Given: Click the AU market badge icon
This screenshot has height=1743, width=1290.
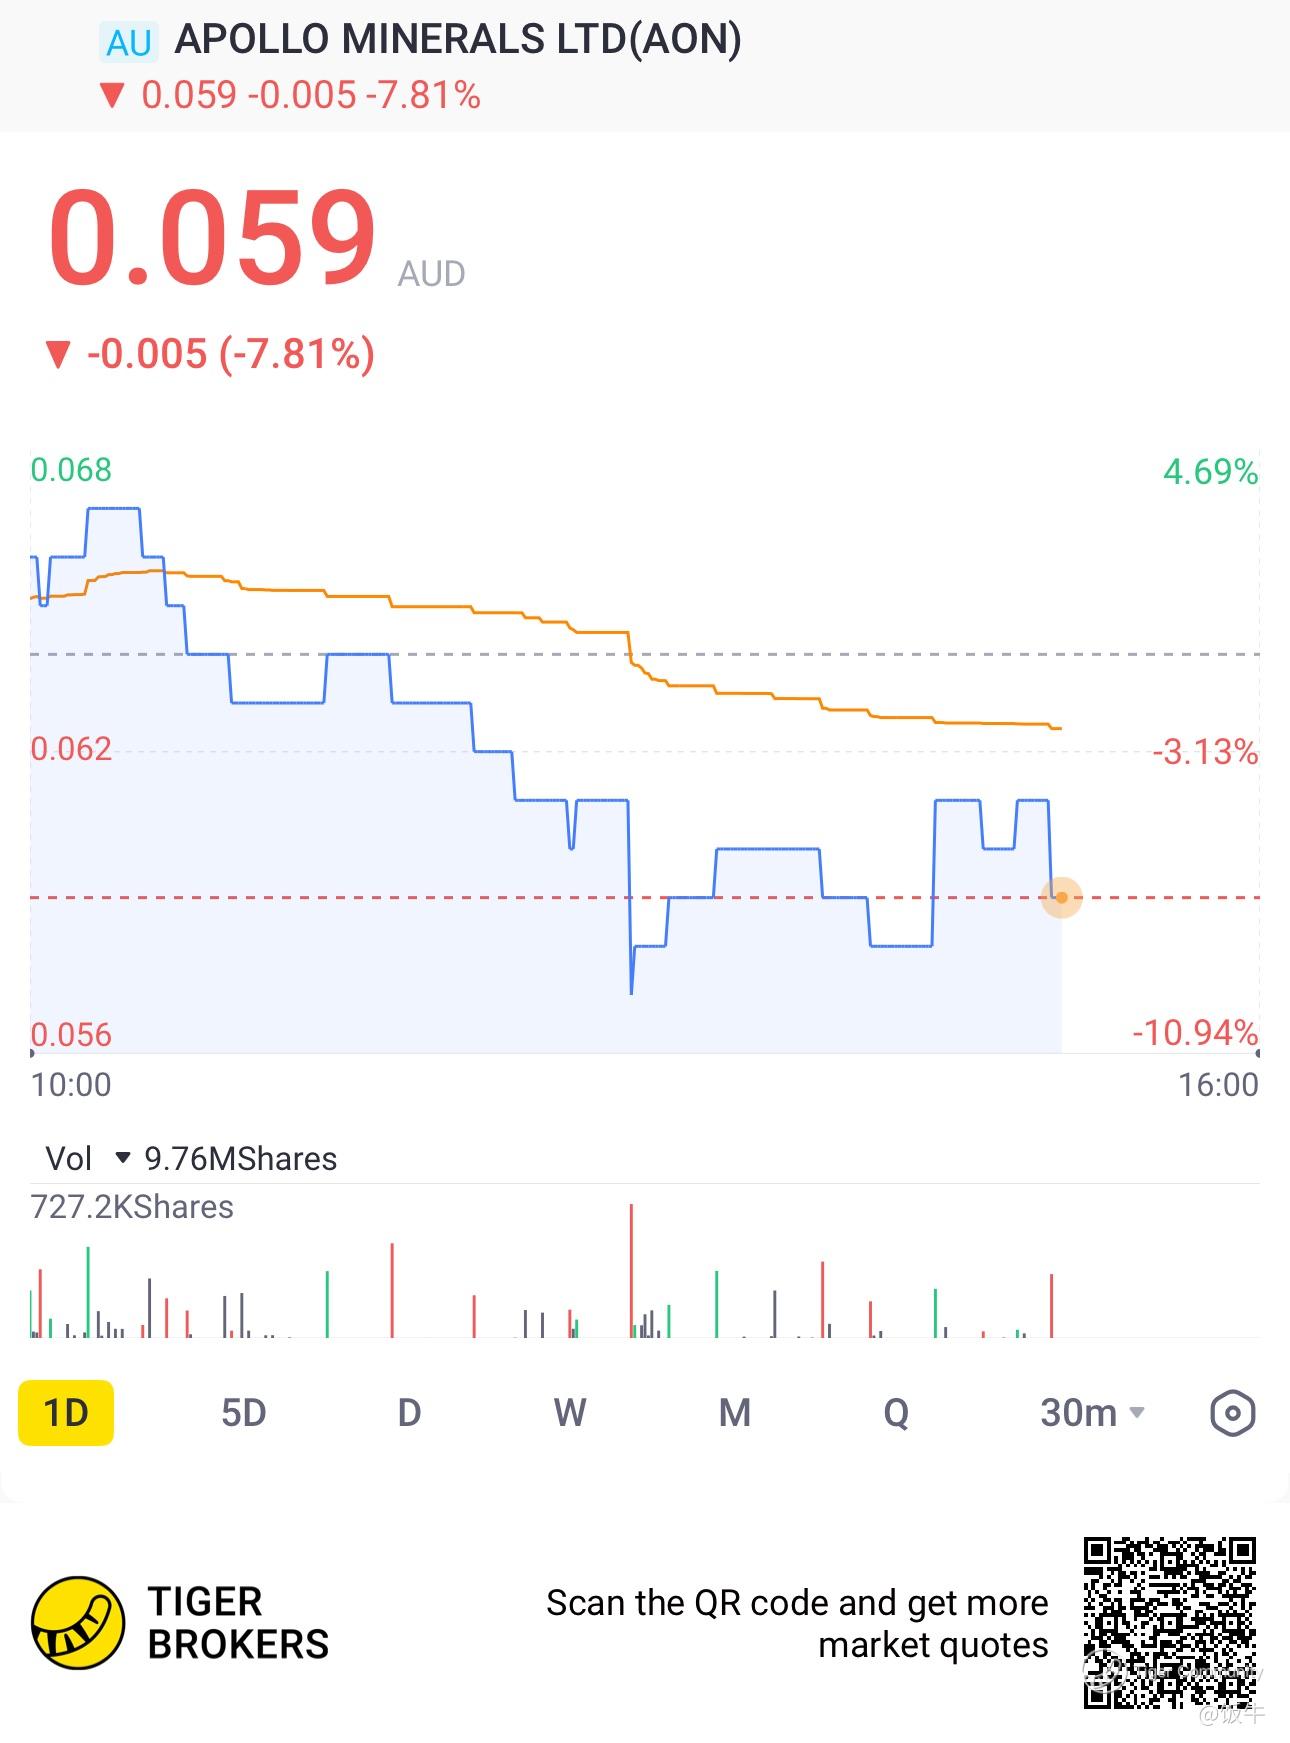Looking at the screenshot, I should point(129,43).
